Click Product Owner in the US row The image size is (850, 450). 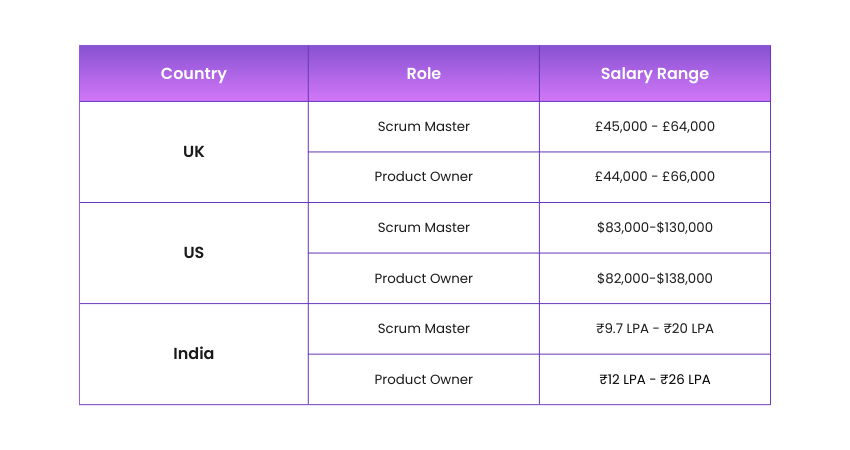[x=423, y=278]
